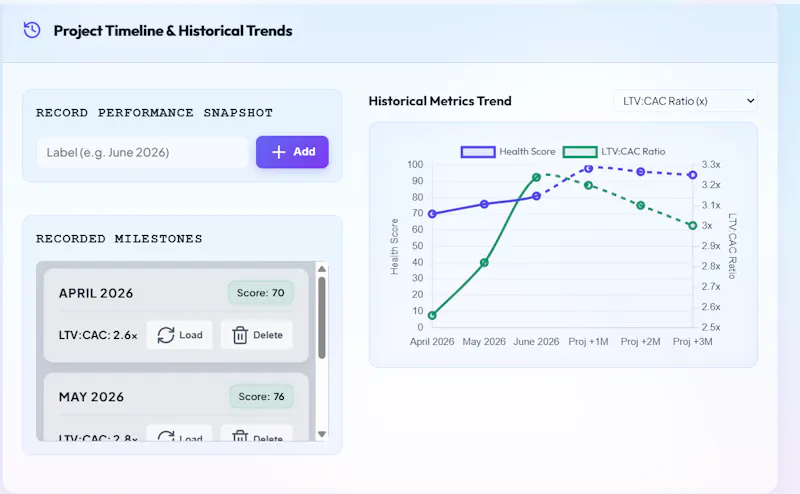Open the LTV:CAC Ratio (x) metric dropdown
This screenshot has height=494, width=800.
click(x=685, y=101)
